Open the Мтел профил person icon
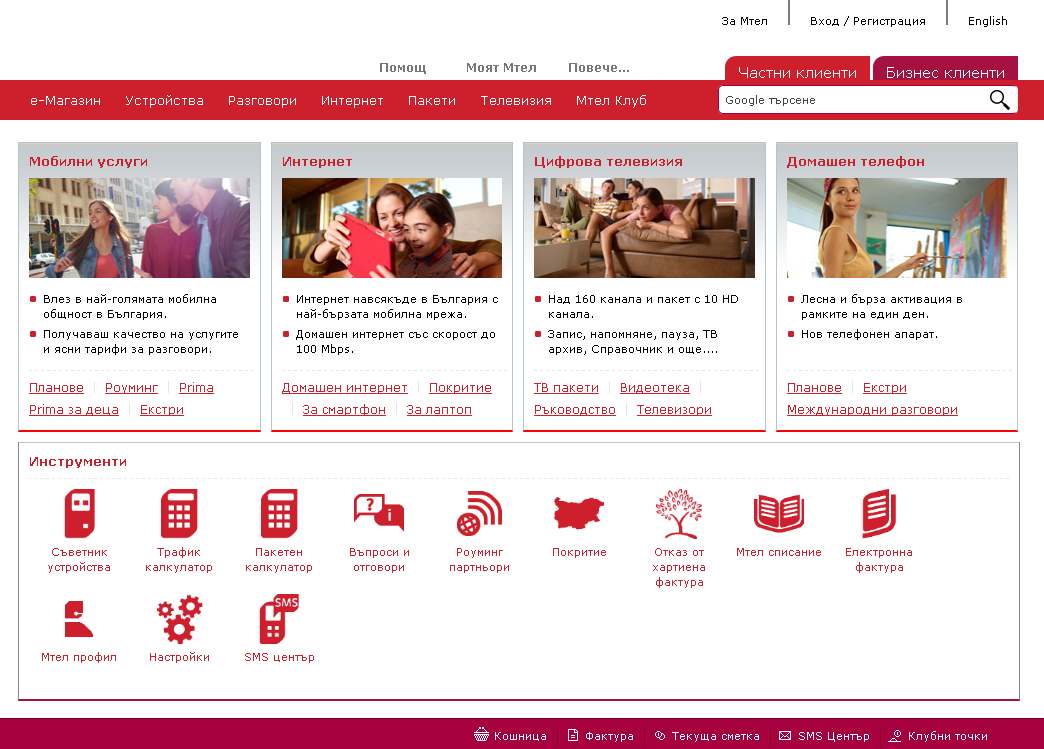 point(79,619)
